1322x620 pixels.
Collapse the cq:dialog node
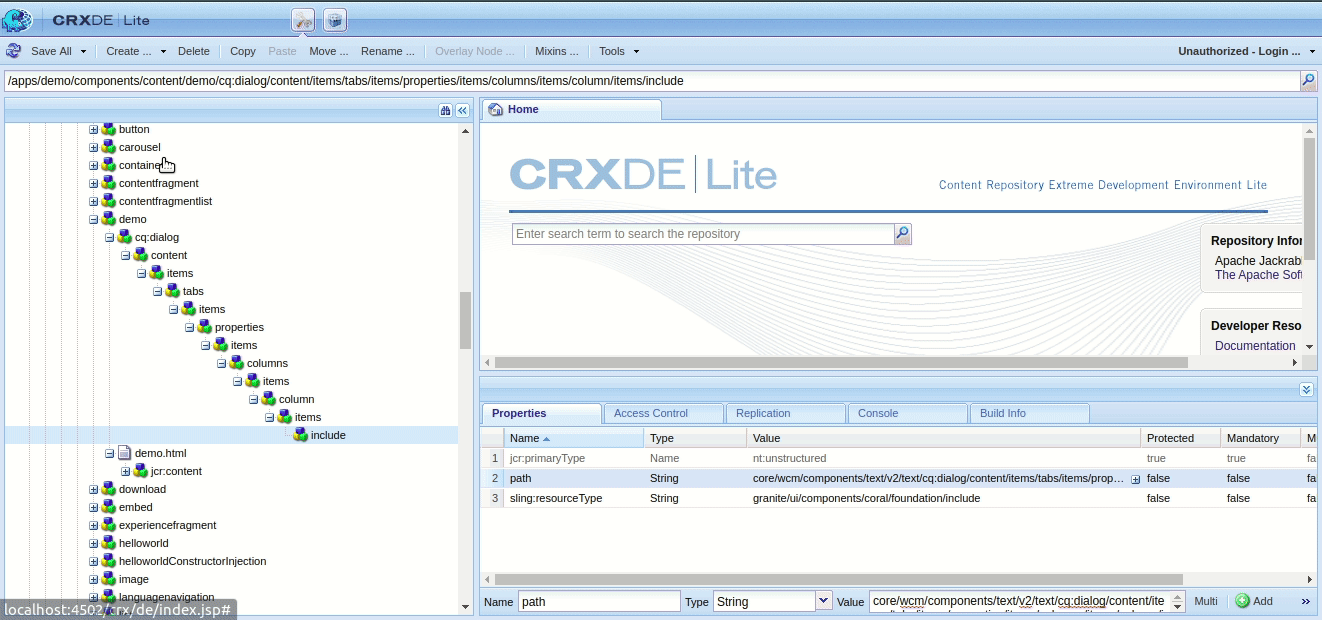(110, 237)
